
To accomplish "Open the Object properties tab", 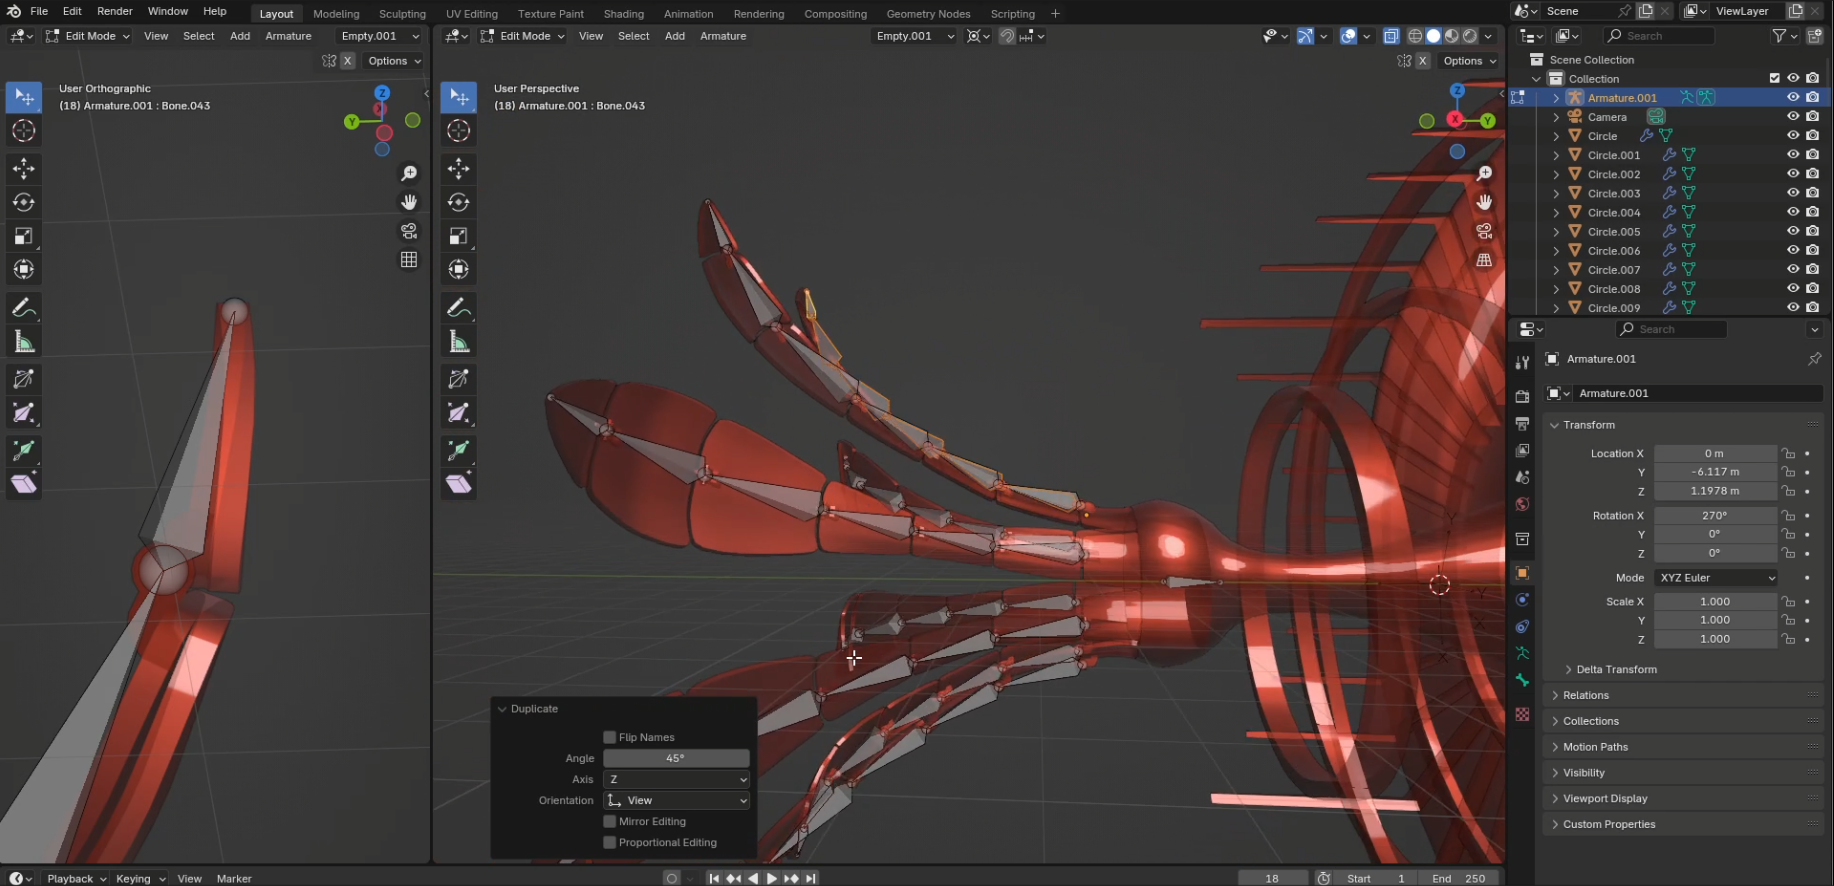I will (x=1522, y=573).
